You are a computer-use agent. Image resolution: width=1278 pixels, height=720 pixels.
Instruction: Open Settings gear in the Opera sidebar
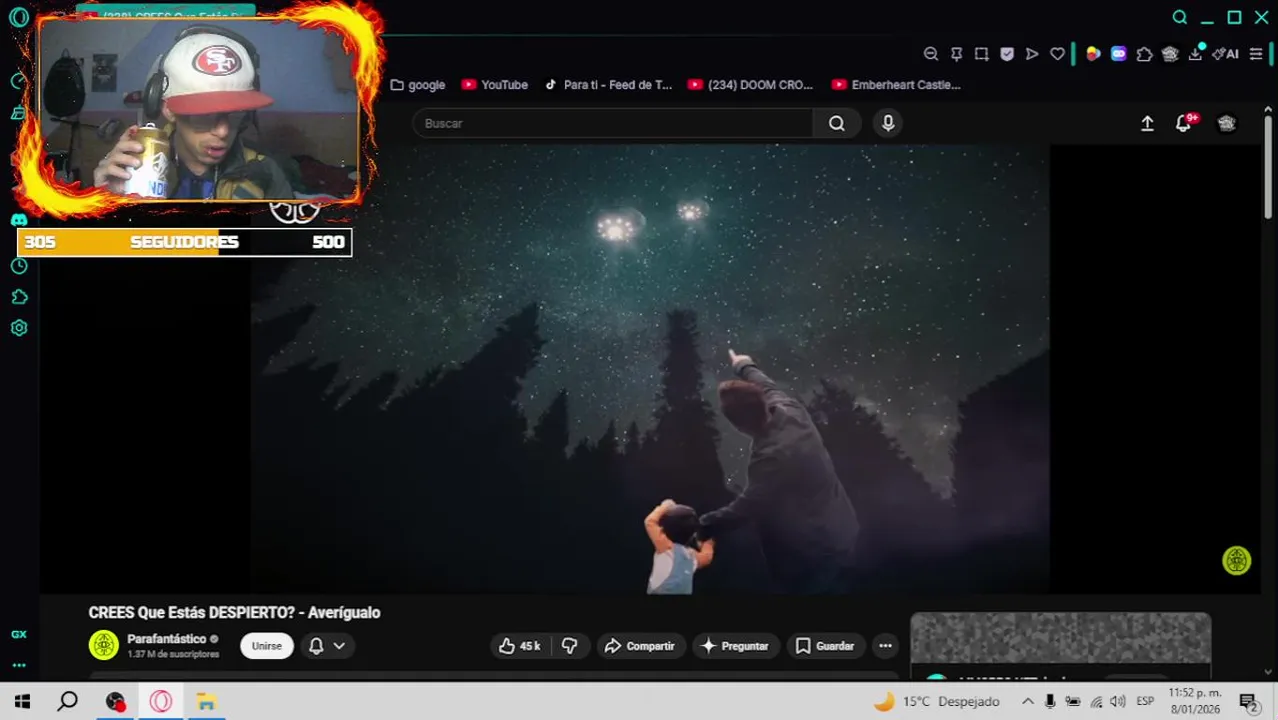(19, 328)
